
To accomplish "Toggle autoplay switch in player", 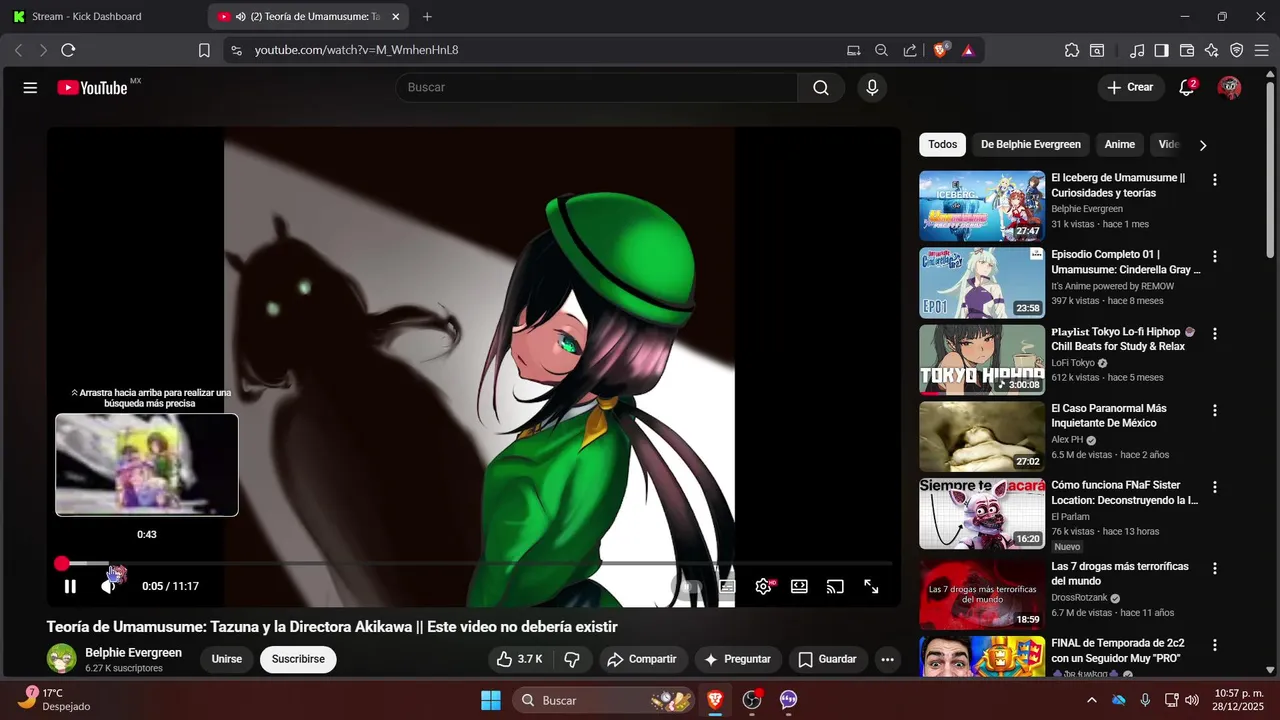I will pos(690,587).
